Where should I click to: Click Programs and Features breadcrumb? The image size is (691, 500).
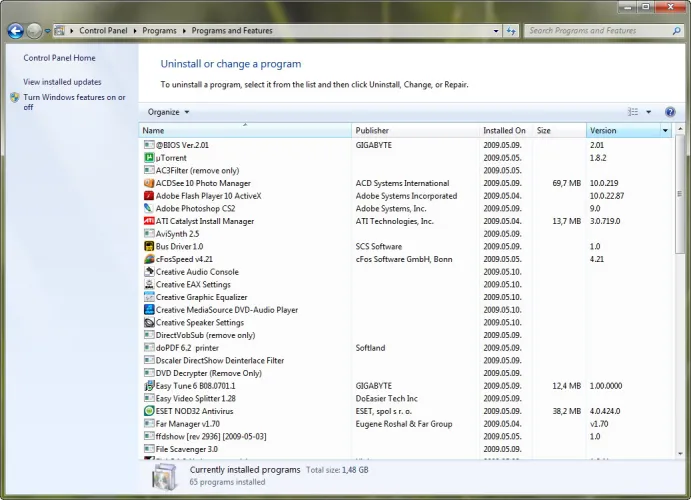click(232, 31)
